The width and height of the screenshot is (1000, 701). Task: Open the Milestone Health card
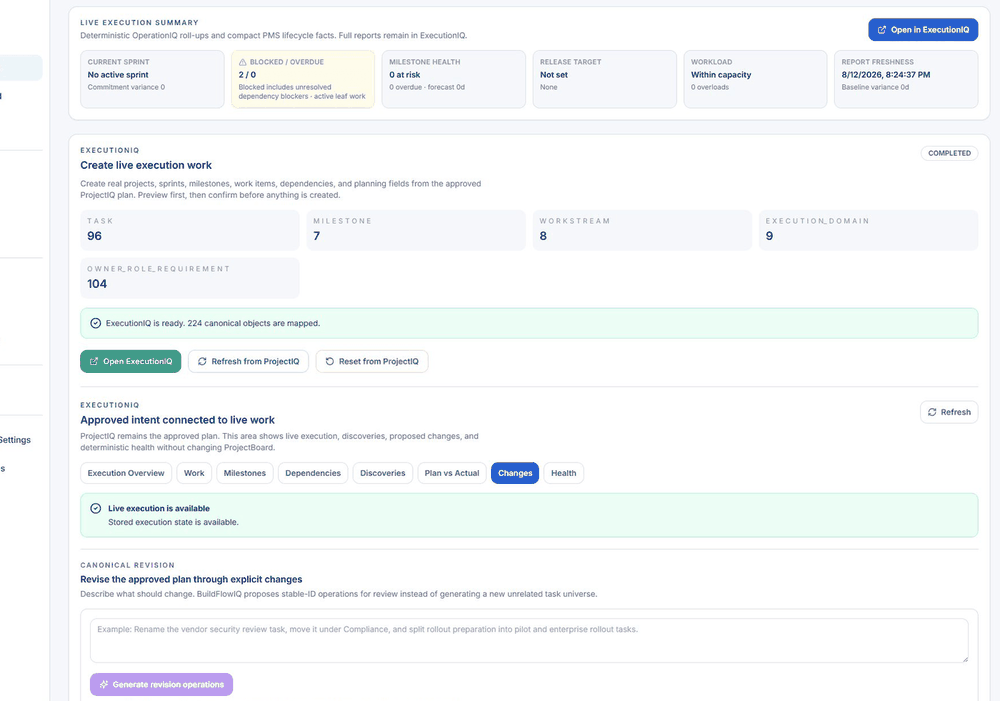tap(453, 79)
